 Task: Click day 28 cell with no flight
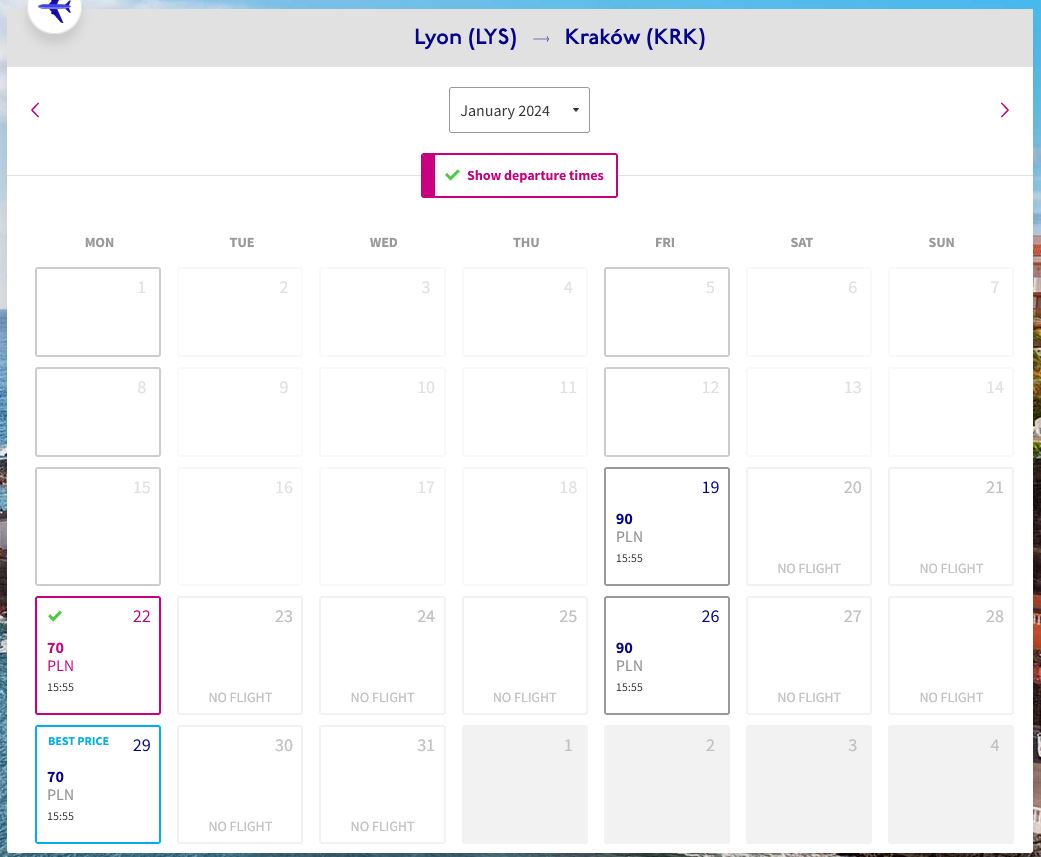pyautogui.click(x=951, y=655)
